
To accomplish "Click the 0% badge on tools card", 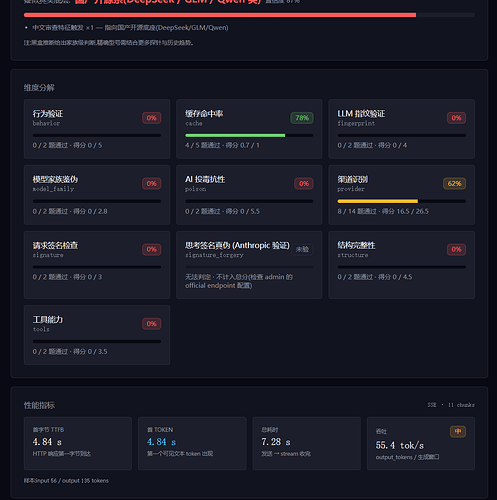I will [x=152, y=324].
